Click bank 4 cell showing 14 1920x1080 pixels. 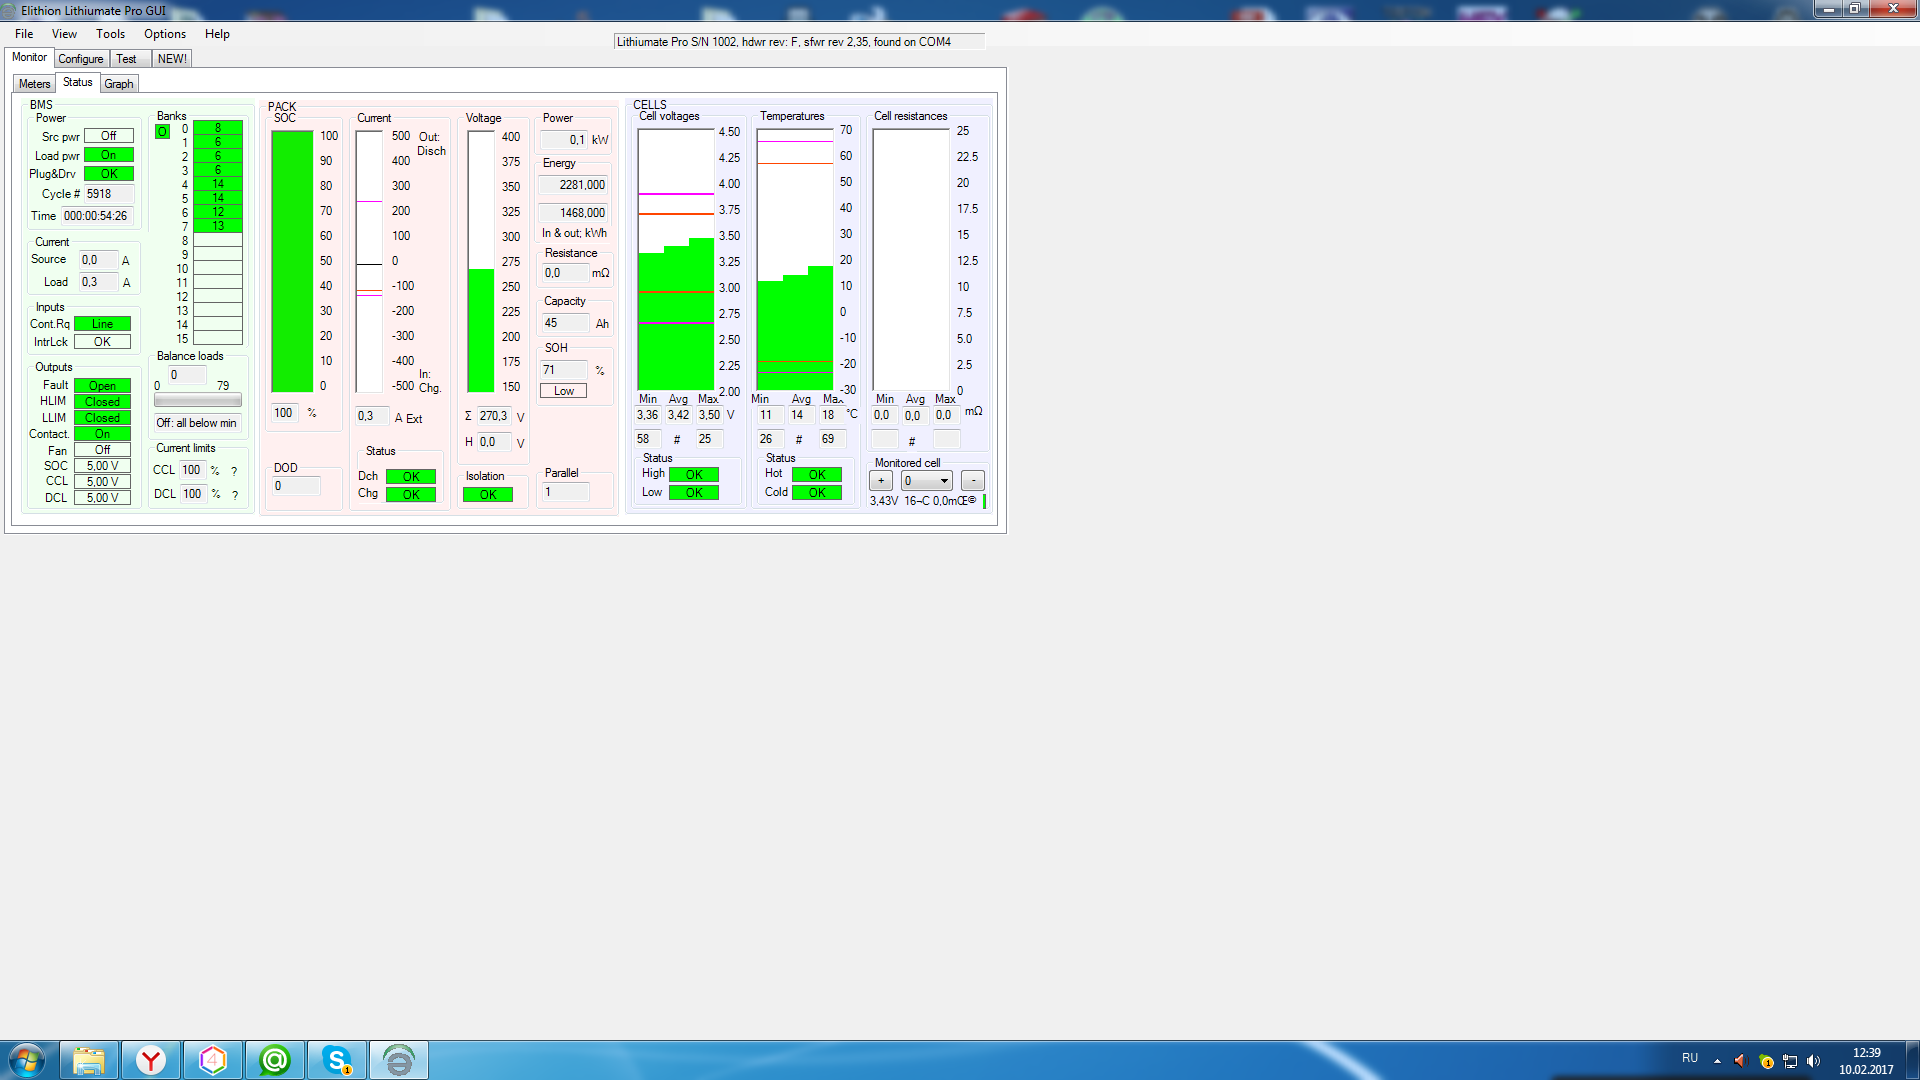[x=218, y=184]
